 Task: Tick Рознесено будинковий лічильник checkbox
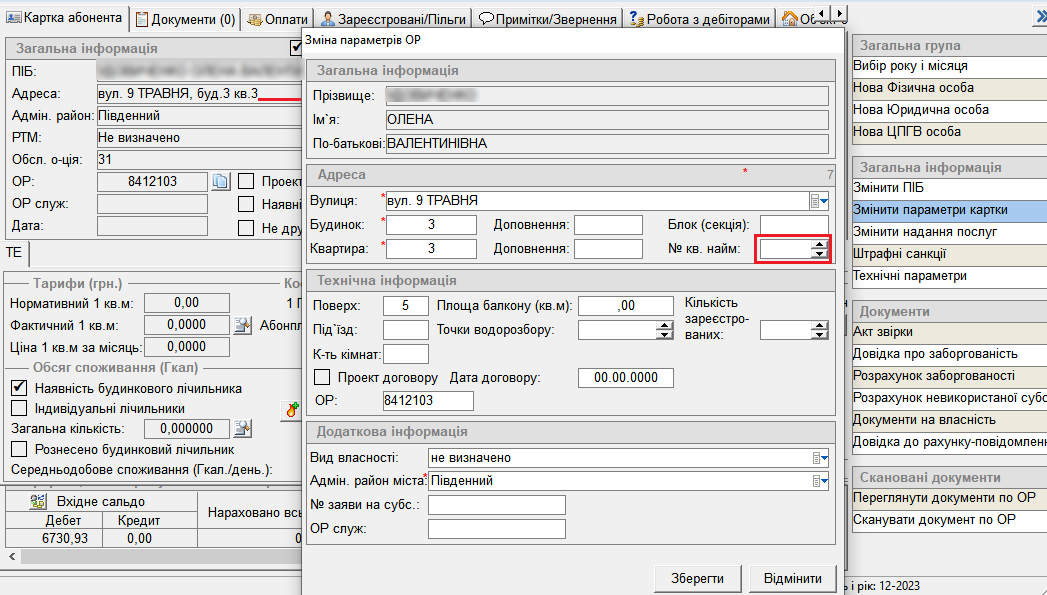pos(18,449)
